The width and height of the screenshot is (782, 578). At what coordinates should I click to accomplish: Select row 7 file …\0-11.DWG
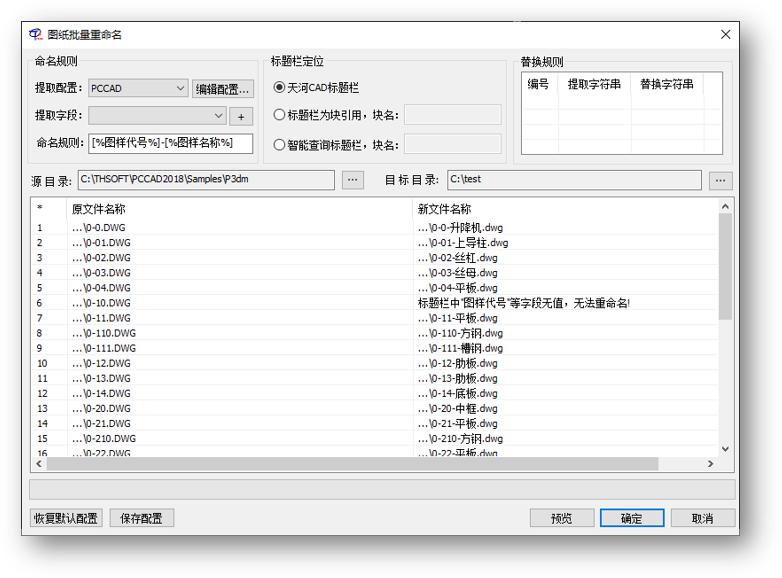pos(101,318)
